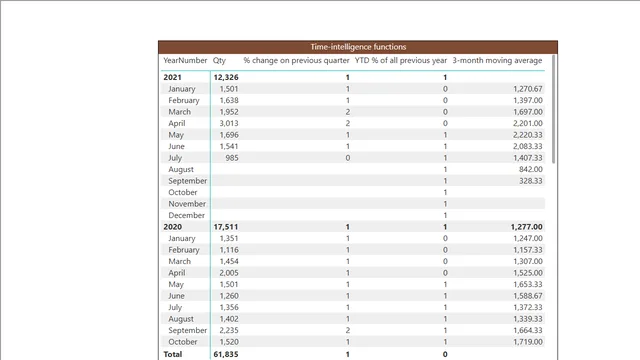The width and height of the screenshot is (640, 360).
Task: Select the December row label
Action: click(186, 215)
